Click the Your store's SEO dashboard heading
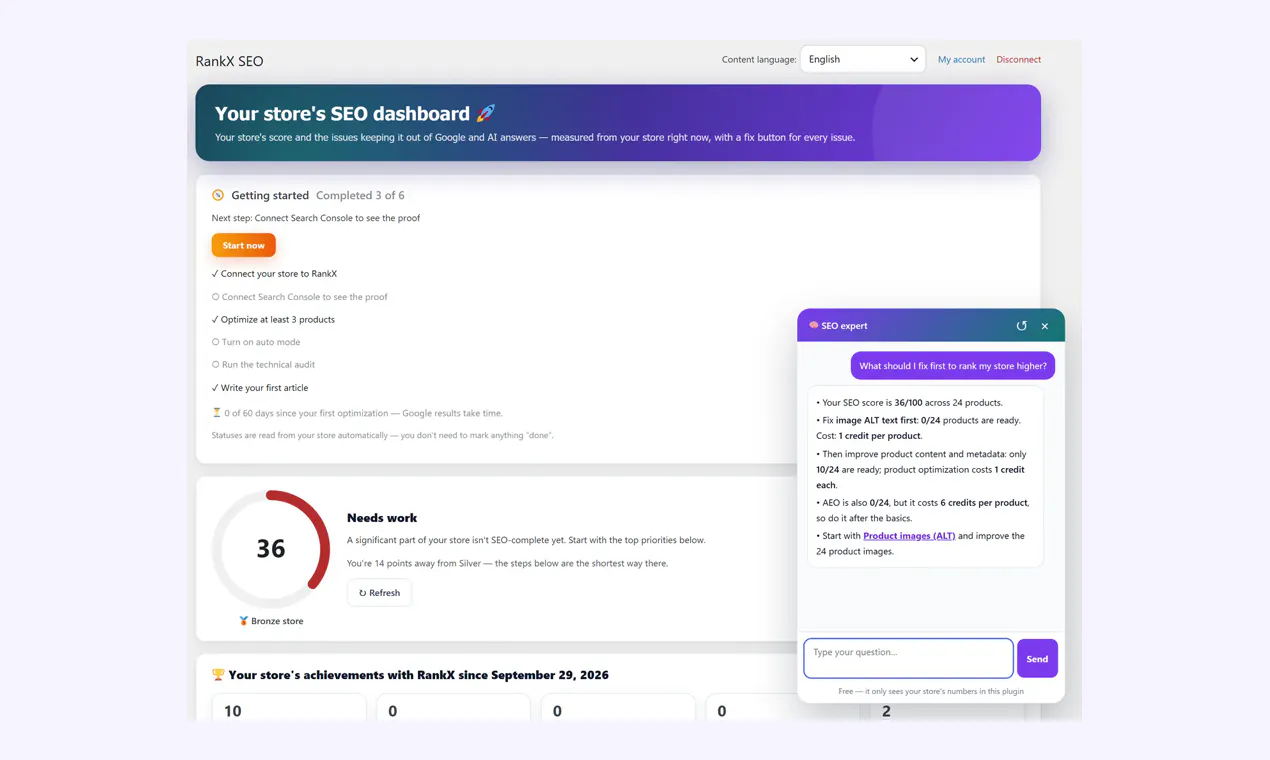The width and height of the screenshot is (1270, 760). coord(342,114)
